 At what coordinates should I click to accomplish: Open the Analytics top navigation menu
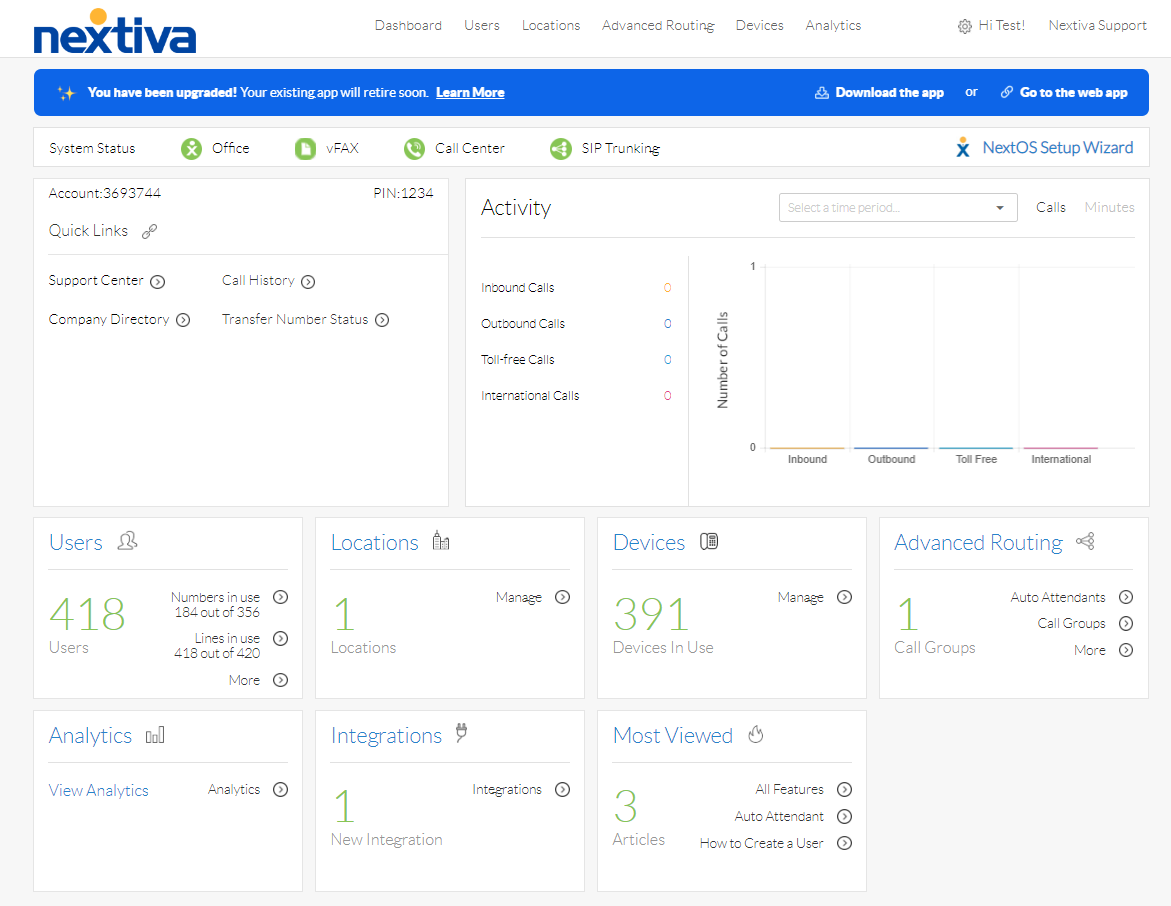coord(833,25)
